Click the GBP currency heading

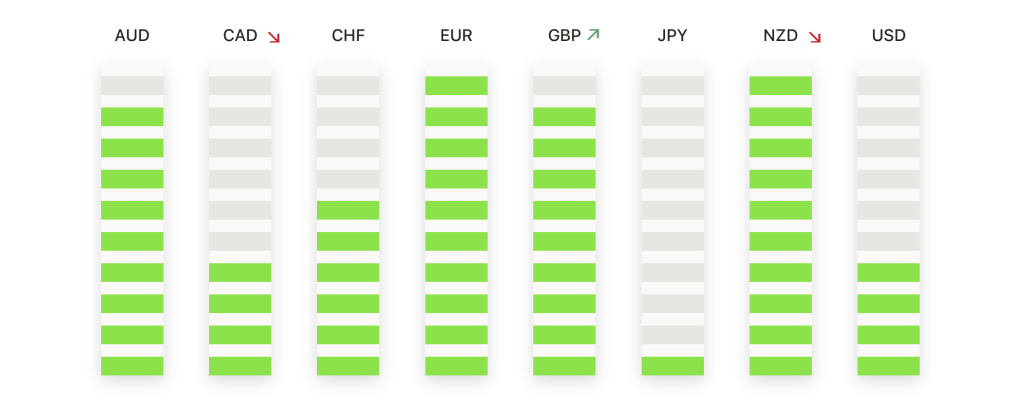coord(564,36)
